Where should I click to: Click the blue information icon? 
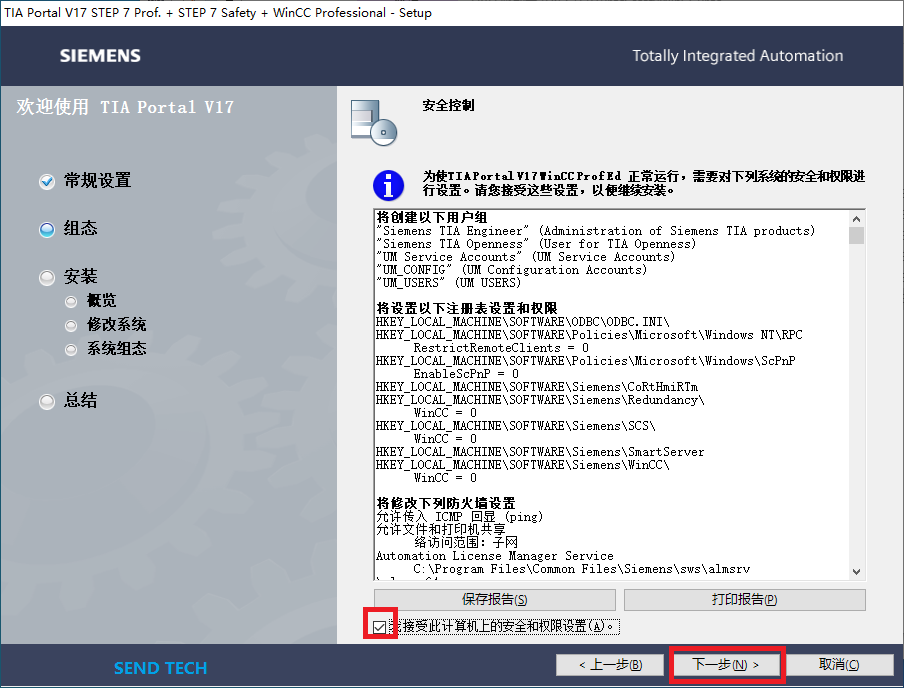(x=388, y=184)
